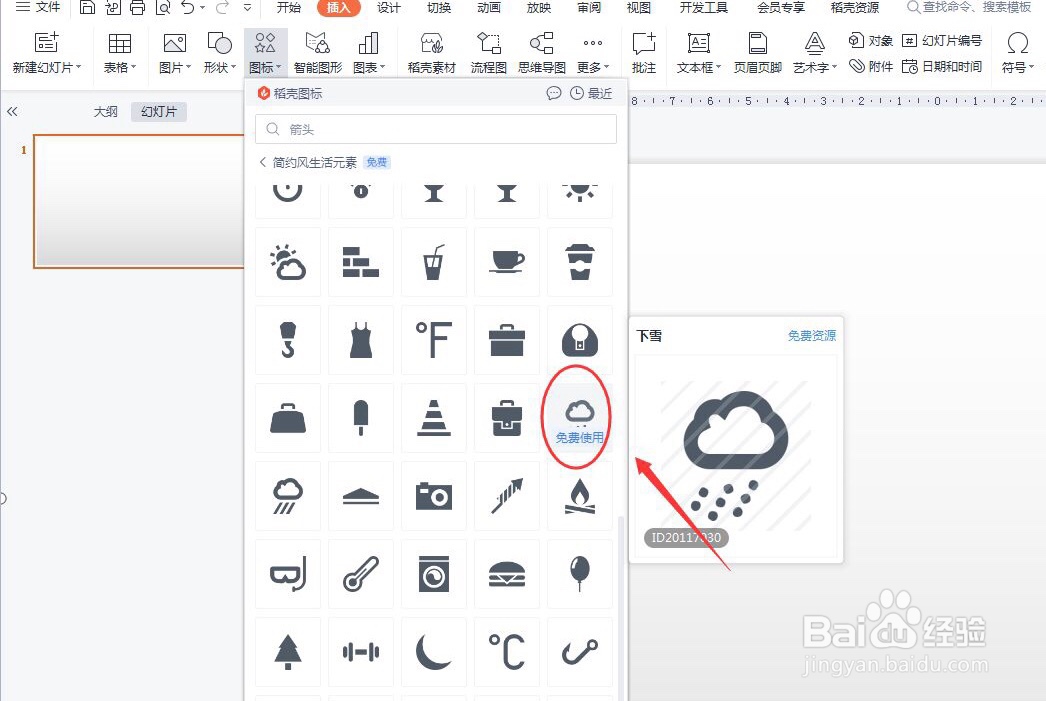Click the 对象 button
1046x701 pixels.
click(871, 41)
